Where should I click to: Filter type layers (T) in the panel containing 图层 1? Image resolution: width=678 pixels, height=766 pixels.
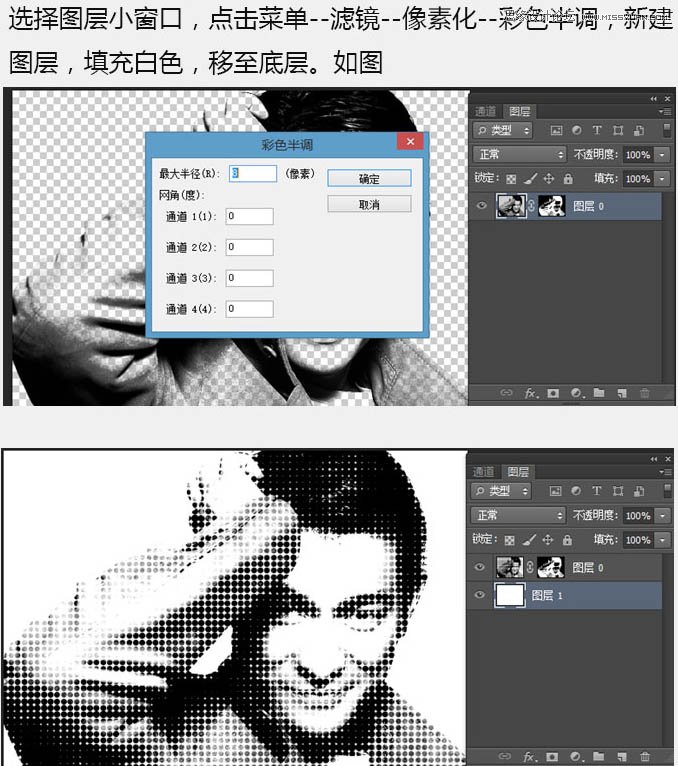click(596, 491)
